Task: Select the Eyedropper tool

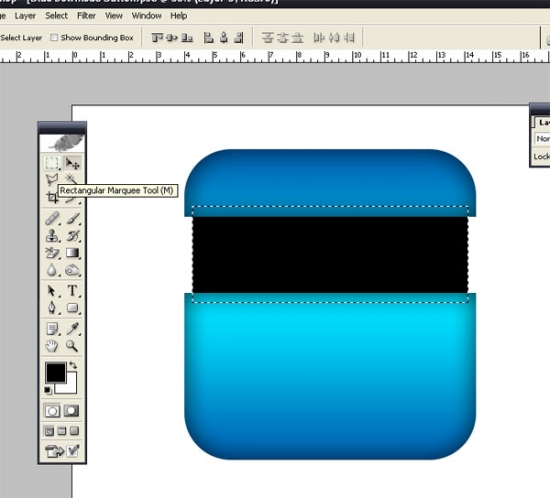Action: (x=73, y=329)
